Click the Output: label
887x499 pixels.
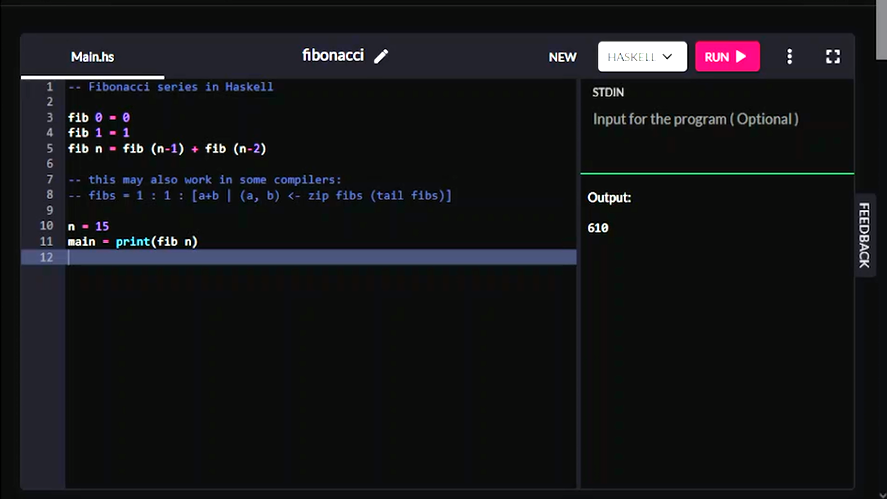tap(609, 197)
